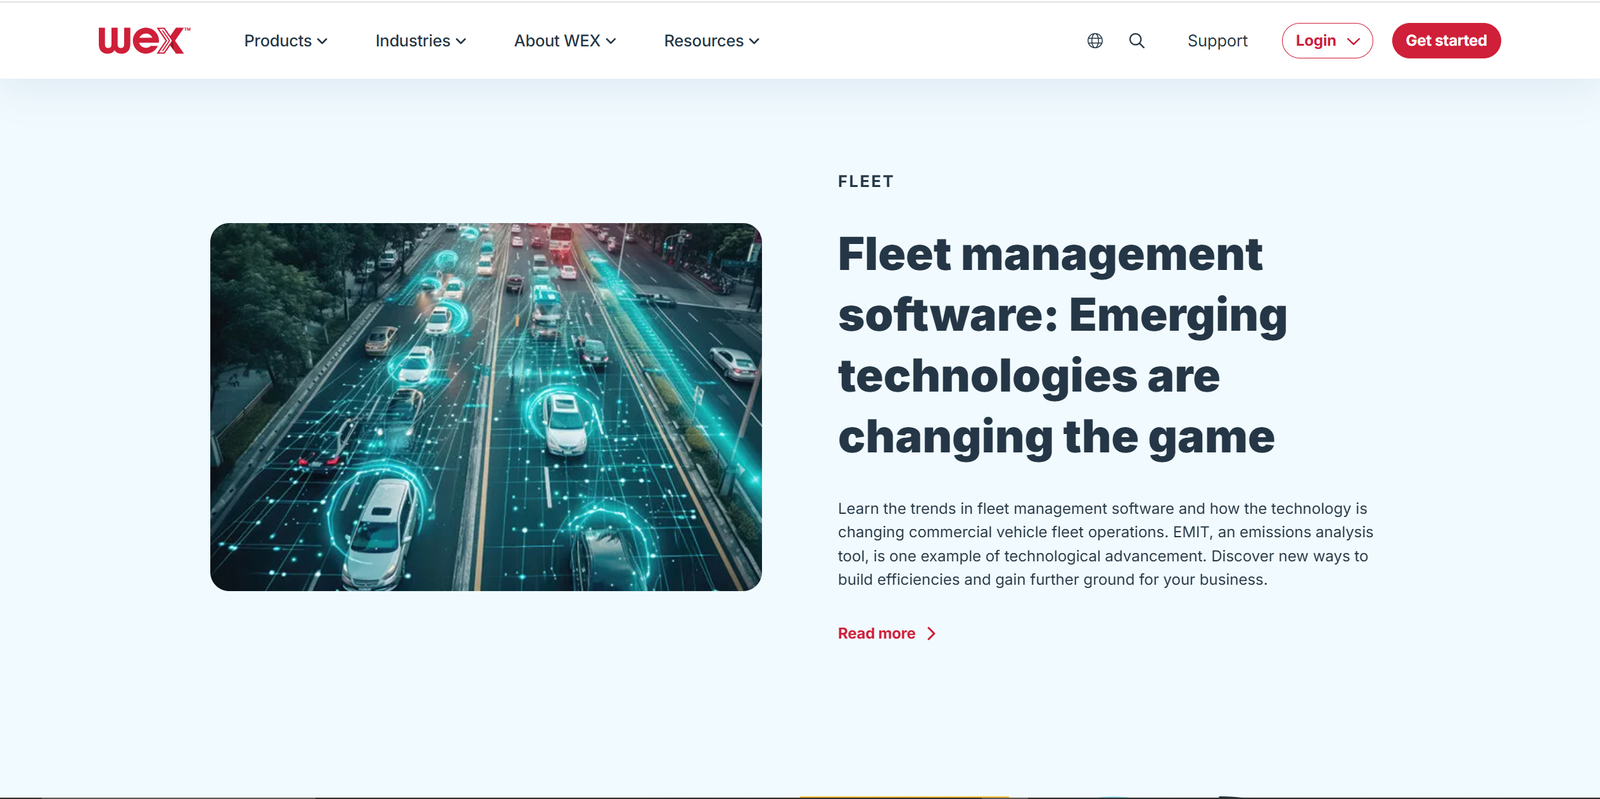Expand the Resources menu

click(711, 41)
